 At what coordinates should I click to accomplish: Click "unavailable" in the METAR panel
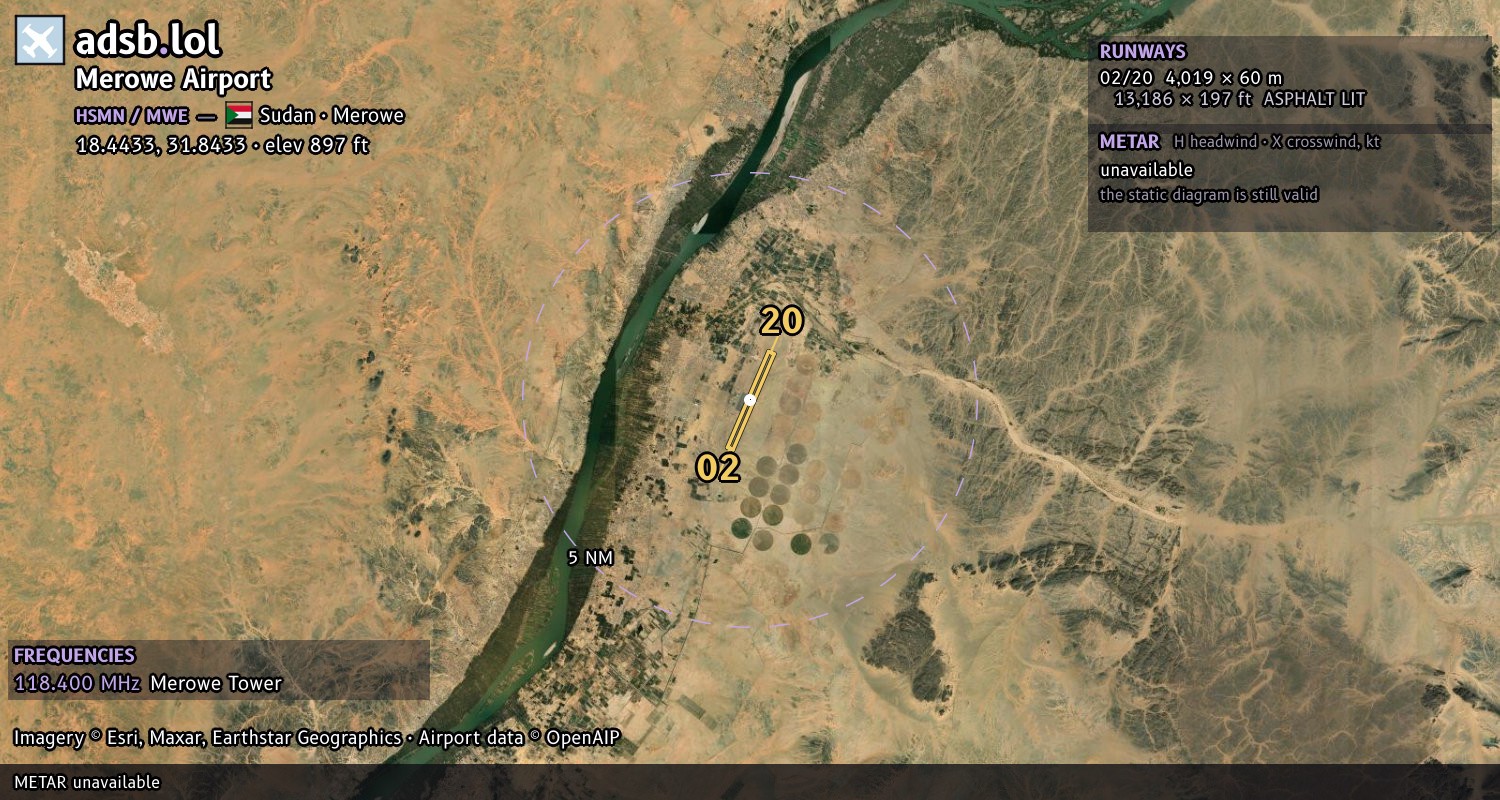click(1146, 170)
